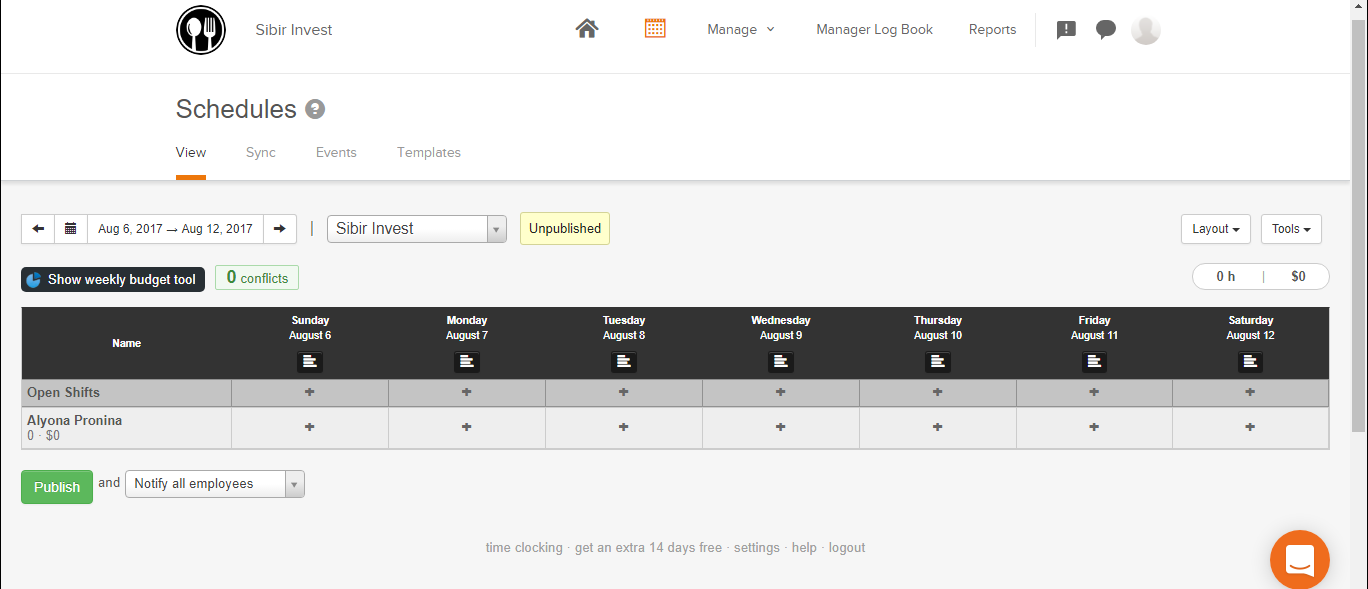Viewport: 1368px width, 589px height.
Task: Open the day view icon for Wednesday August 9
Action: [x=781, y=362]
